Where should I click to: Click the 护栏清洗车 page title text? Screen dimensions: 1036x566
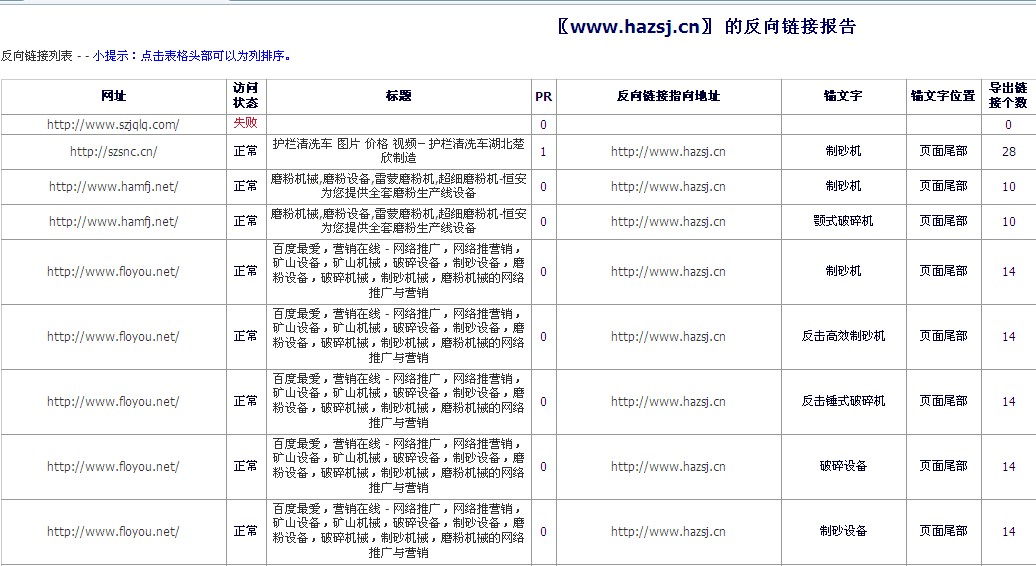(x=398, y=151)
